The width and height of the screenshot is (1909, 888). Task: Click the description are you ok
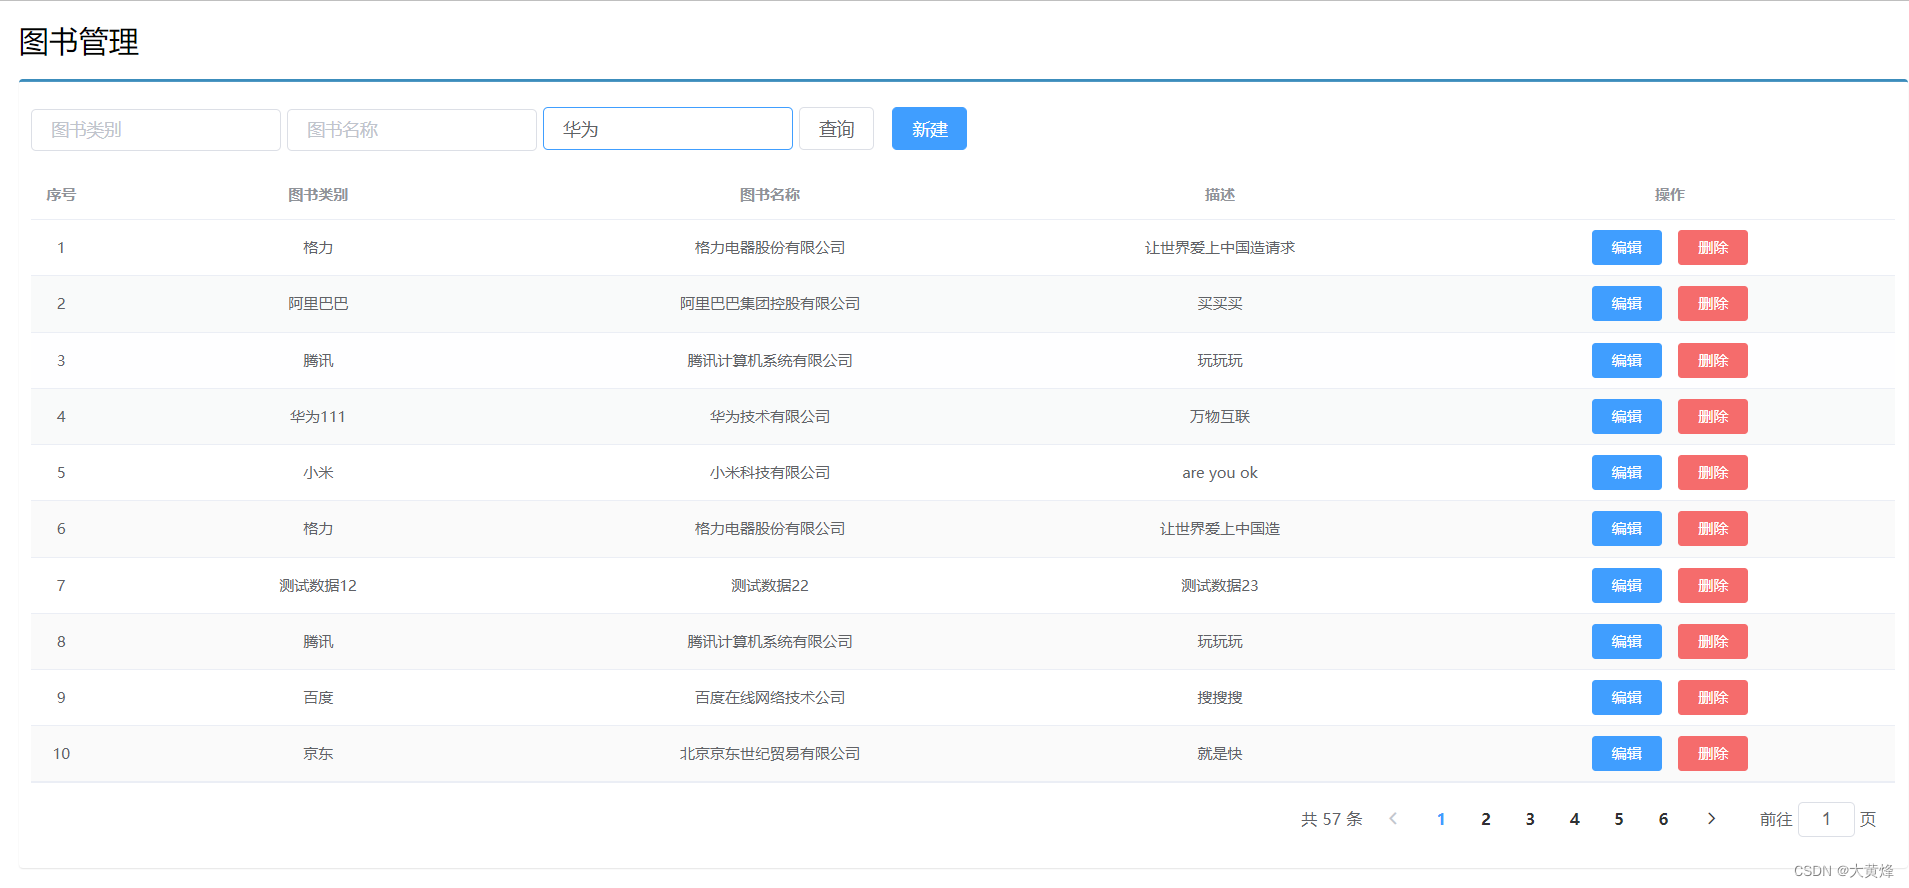(x=1220, y=473)
